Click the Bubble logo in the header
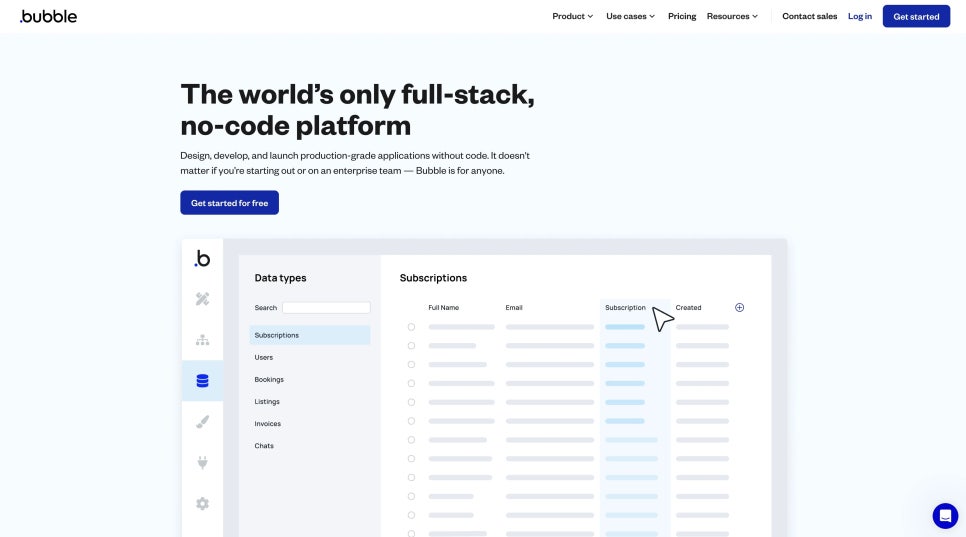The height and width of the screenshot is (537, 966). [x=48, y=16]
